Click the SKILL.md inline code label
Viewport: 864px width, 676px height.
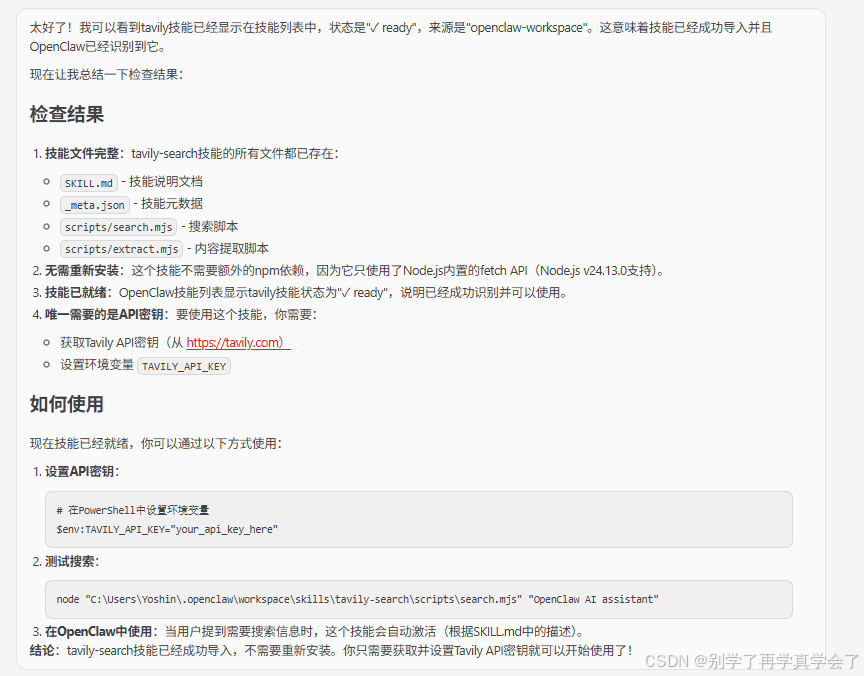[89, 183]
